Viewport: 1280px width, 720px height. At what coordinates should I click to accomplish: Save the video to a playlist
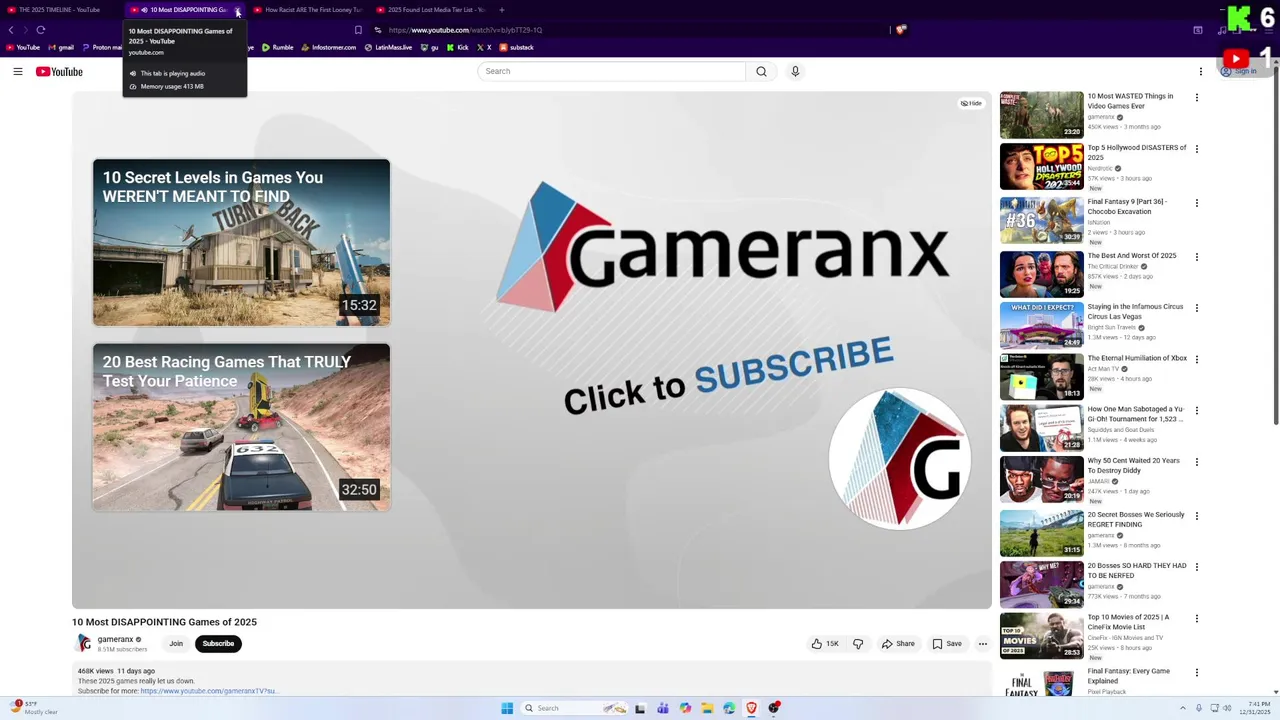pos(947,644)
